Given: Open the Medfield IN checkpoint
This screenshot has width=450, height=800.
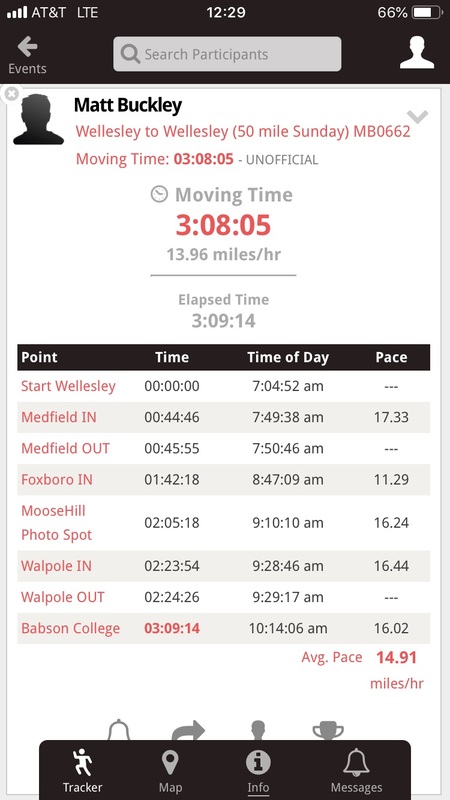Looking at the screenshot, I should point(59,417).
